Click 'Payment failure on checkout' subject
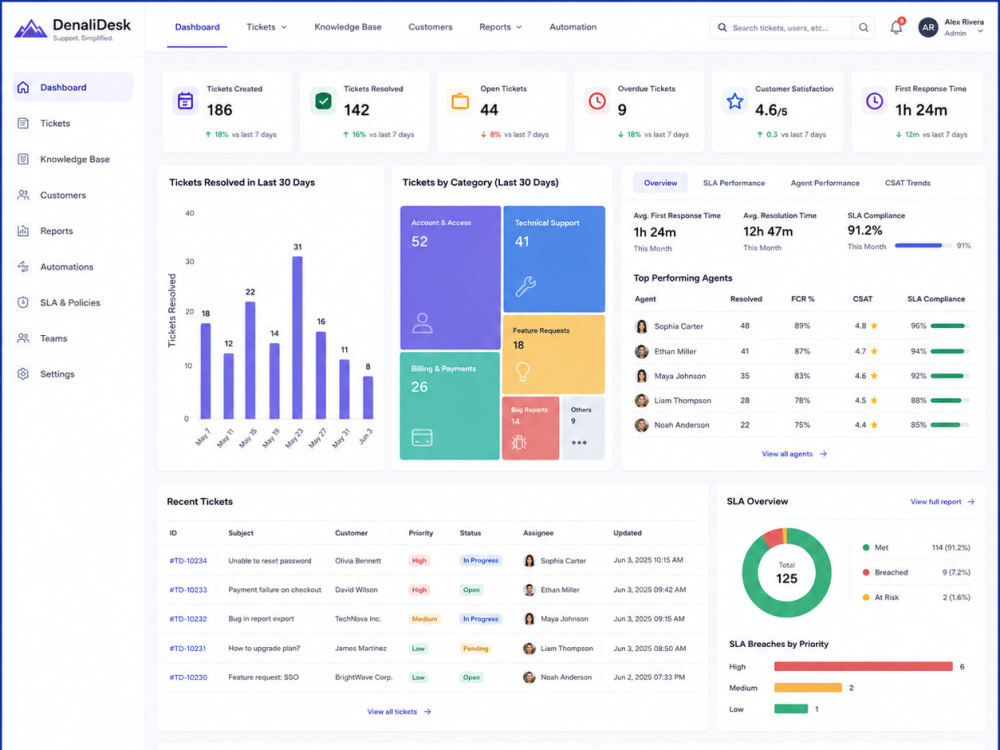1000x750 pixels. tap(275, 590)
